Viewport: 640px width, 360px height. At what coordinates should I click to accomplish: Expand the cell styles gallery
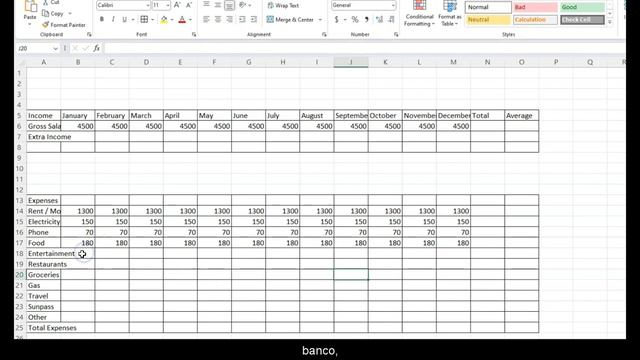point(610,22)
